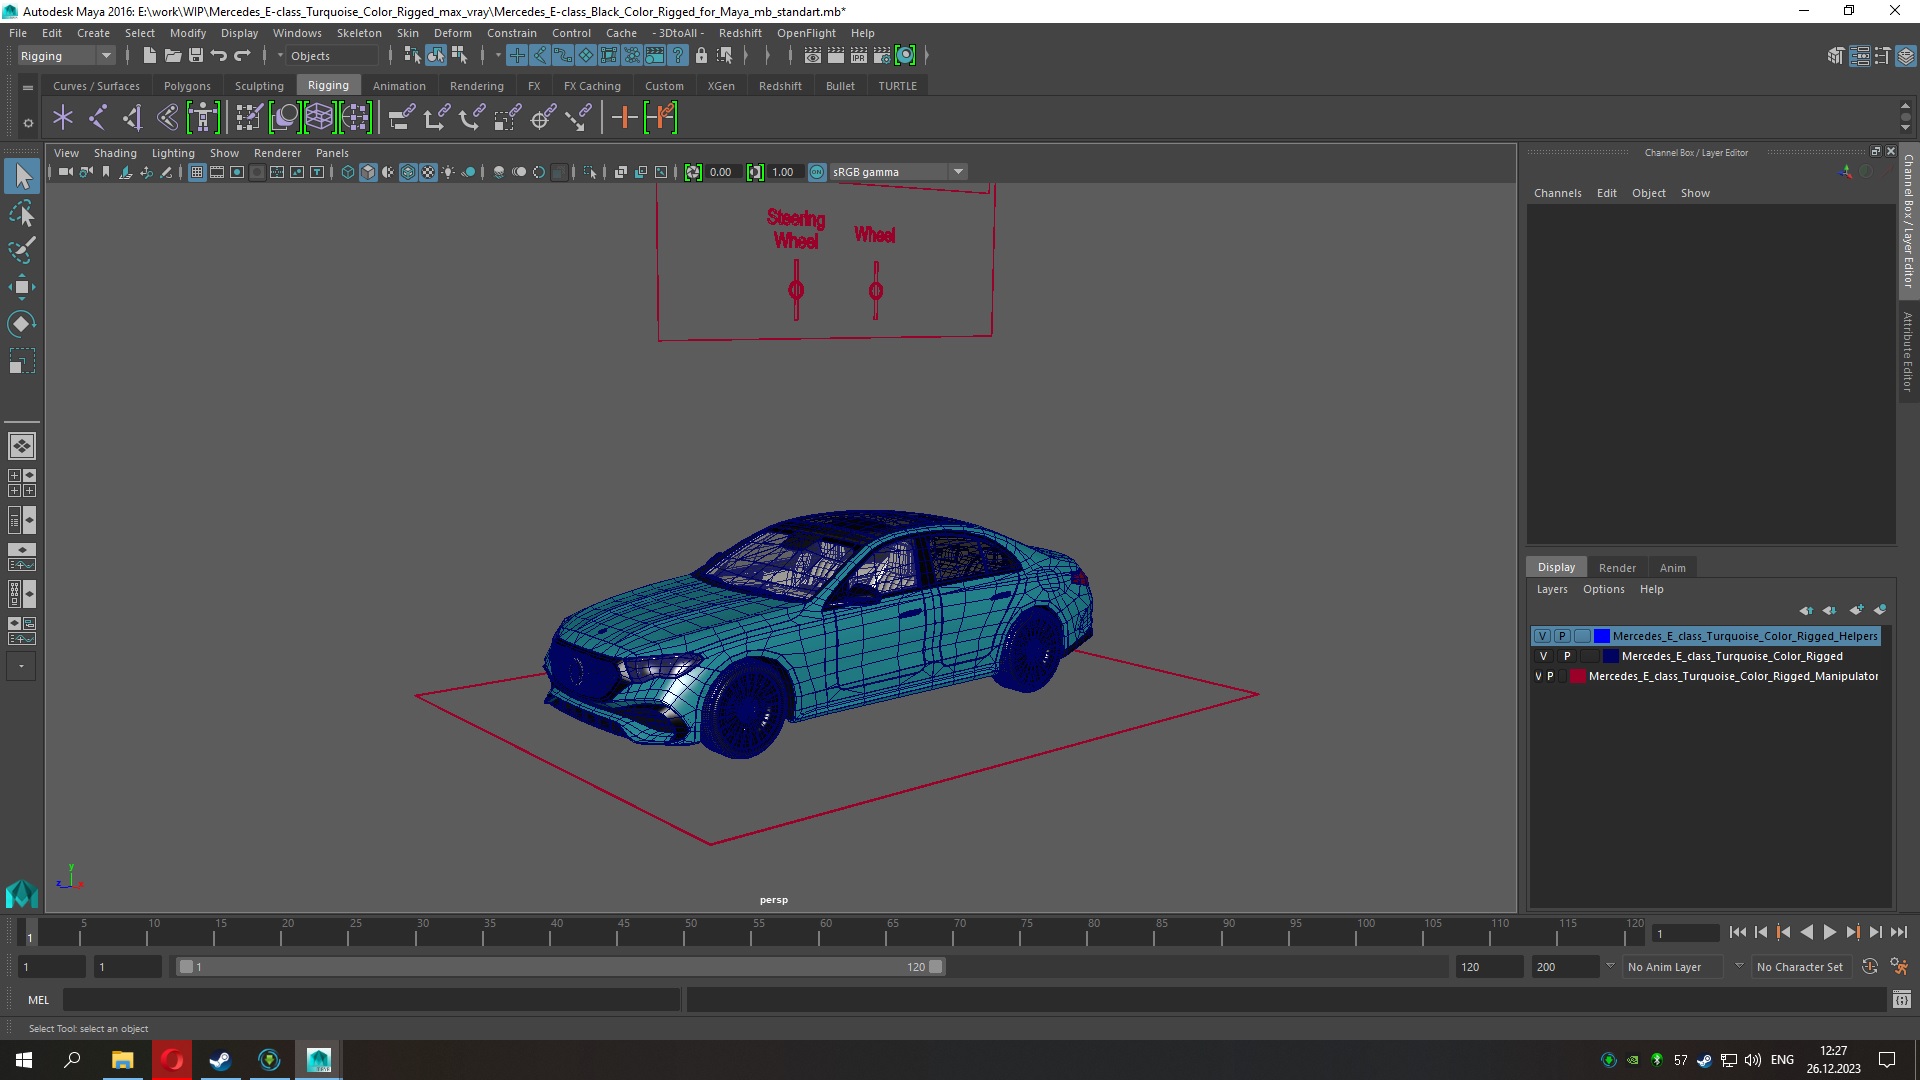The height and width of the screenshot is (1080, 1920).
Task: Click move layer down icon
Action: 1830,610
